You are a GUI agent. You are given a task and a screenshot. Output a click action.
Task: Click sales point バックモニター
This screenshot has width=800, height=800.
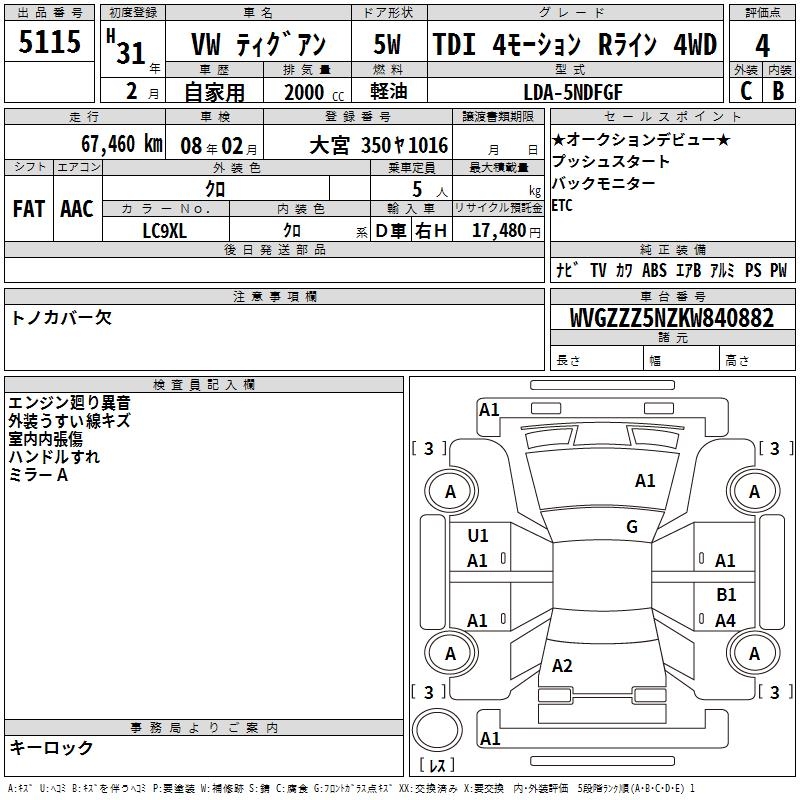[604, 183]
